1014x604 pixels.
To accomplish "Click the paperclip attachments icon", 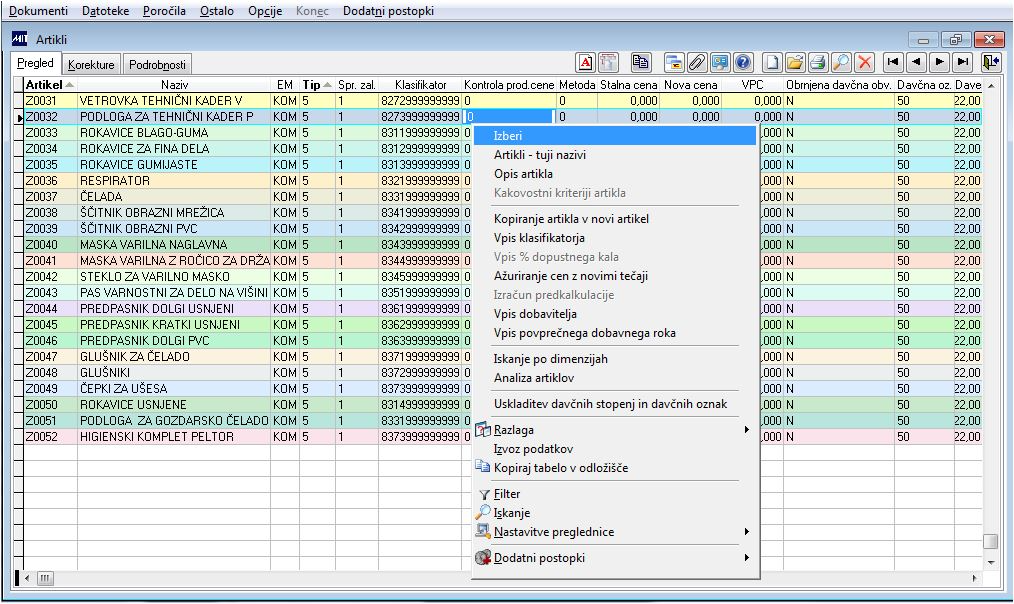I will pyautogui.click(x=697, y=62).
